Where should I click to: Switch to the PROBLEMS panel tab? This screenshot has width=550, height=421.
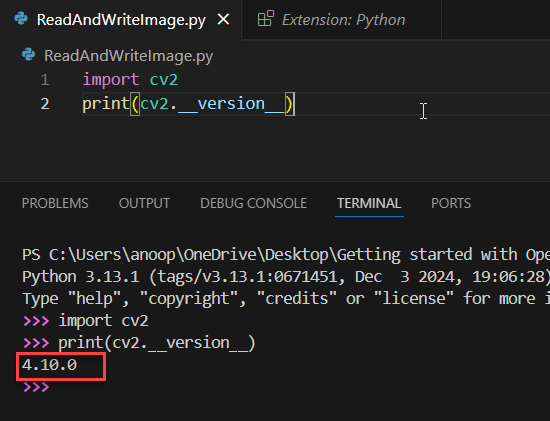coord(55,203)
